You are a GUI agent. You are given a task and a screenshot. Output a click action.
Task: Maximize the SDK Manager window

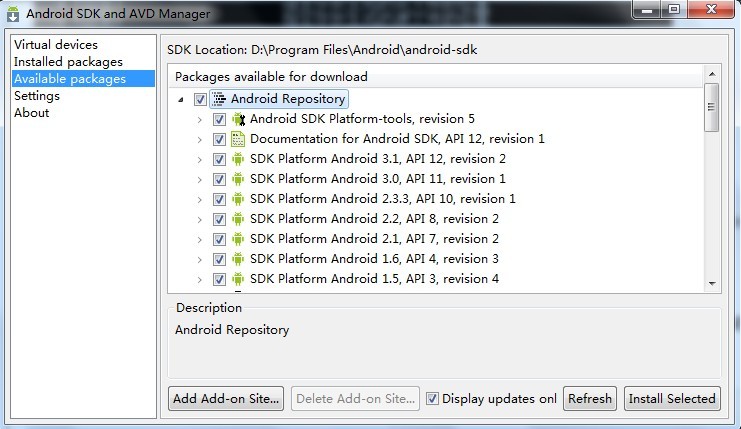tap(674, 9)
